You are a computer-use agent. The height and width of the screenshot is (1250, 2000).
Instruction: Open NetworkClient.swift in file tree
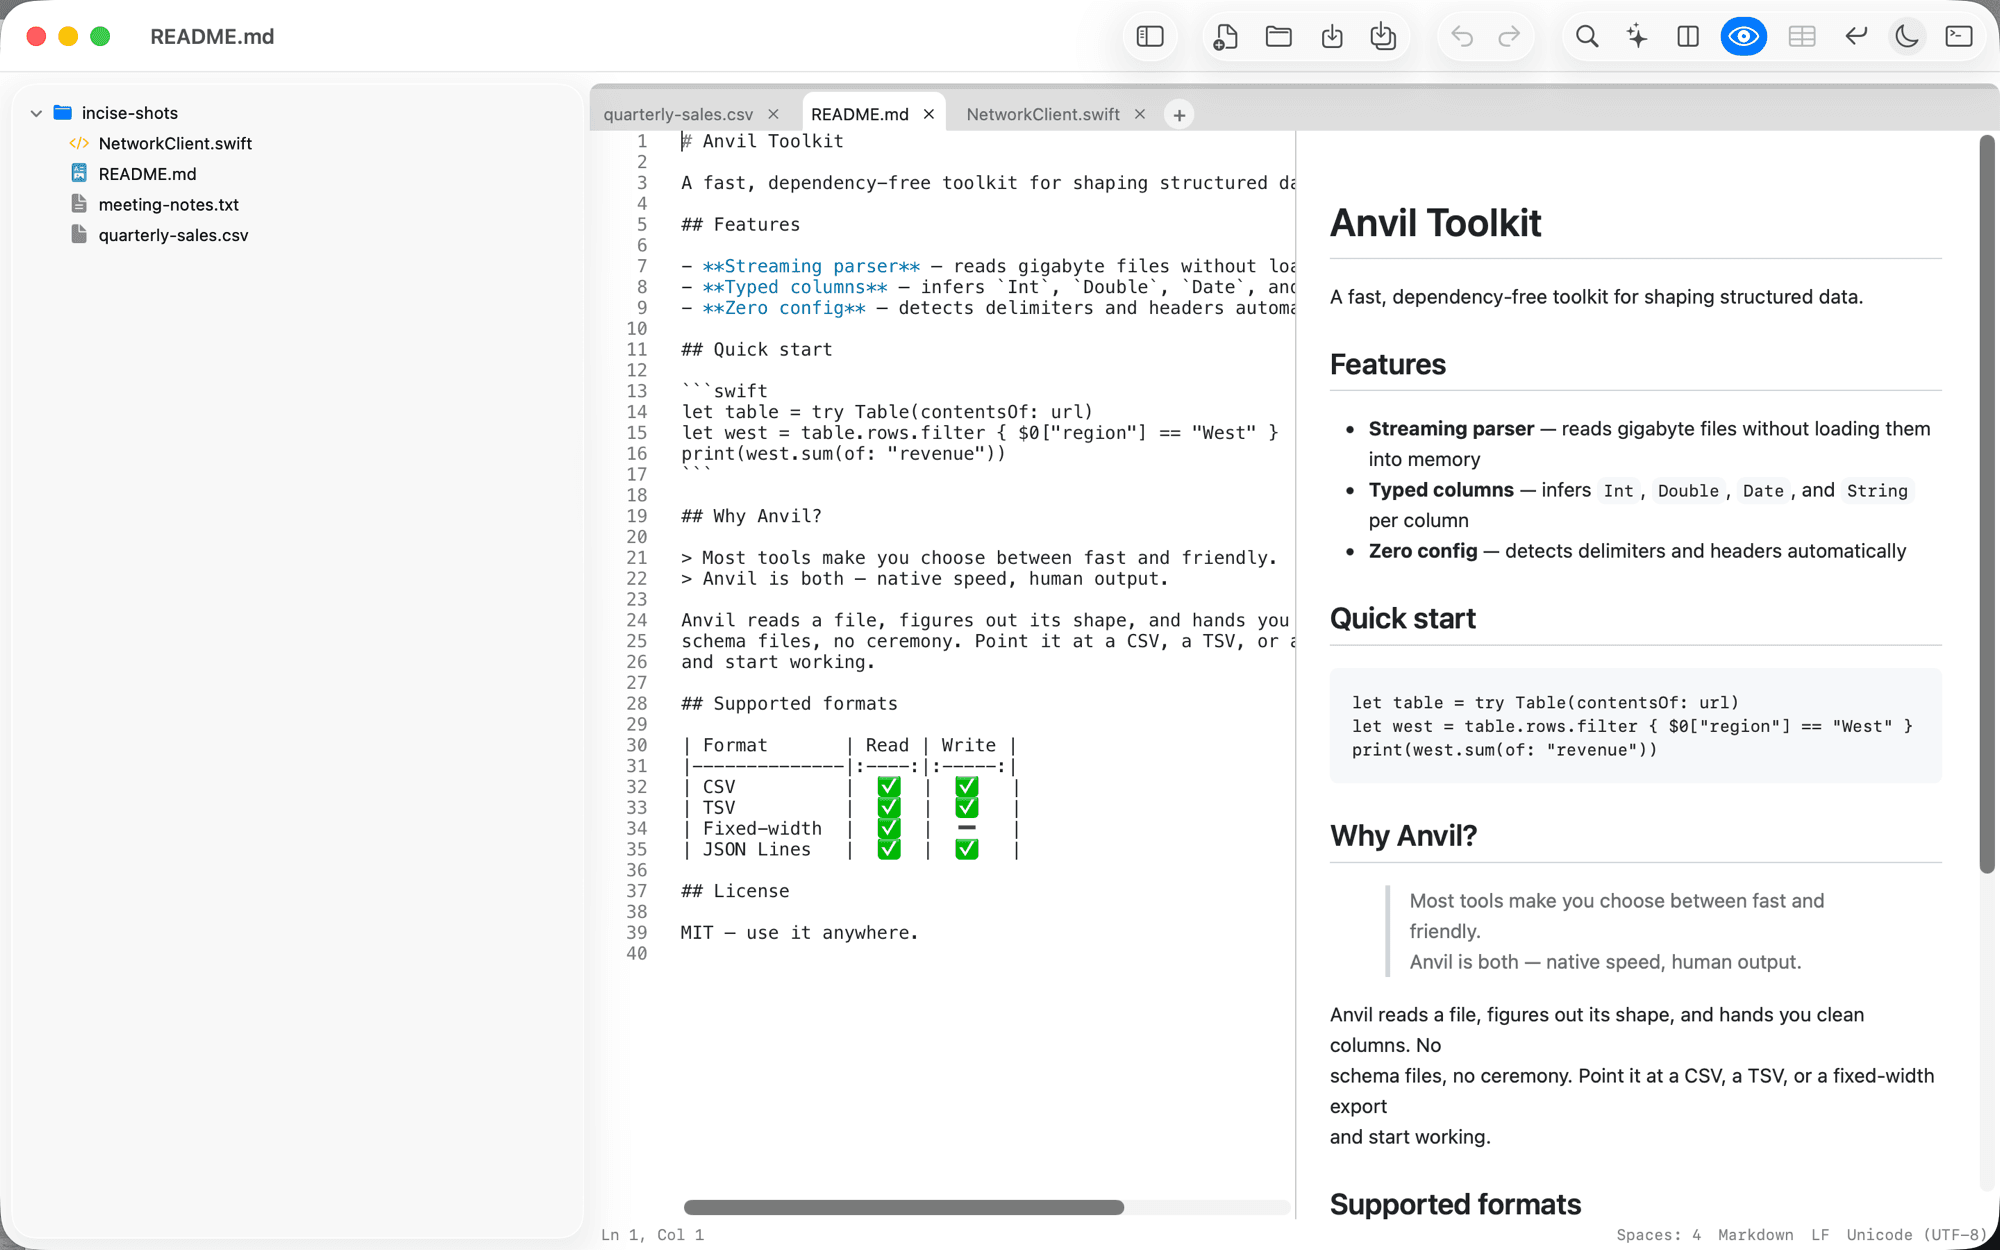[x=175, y=144]
